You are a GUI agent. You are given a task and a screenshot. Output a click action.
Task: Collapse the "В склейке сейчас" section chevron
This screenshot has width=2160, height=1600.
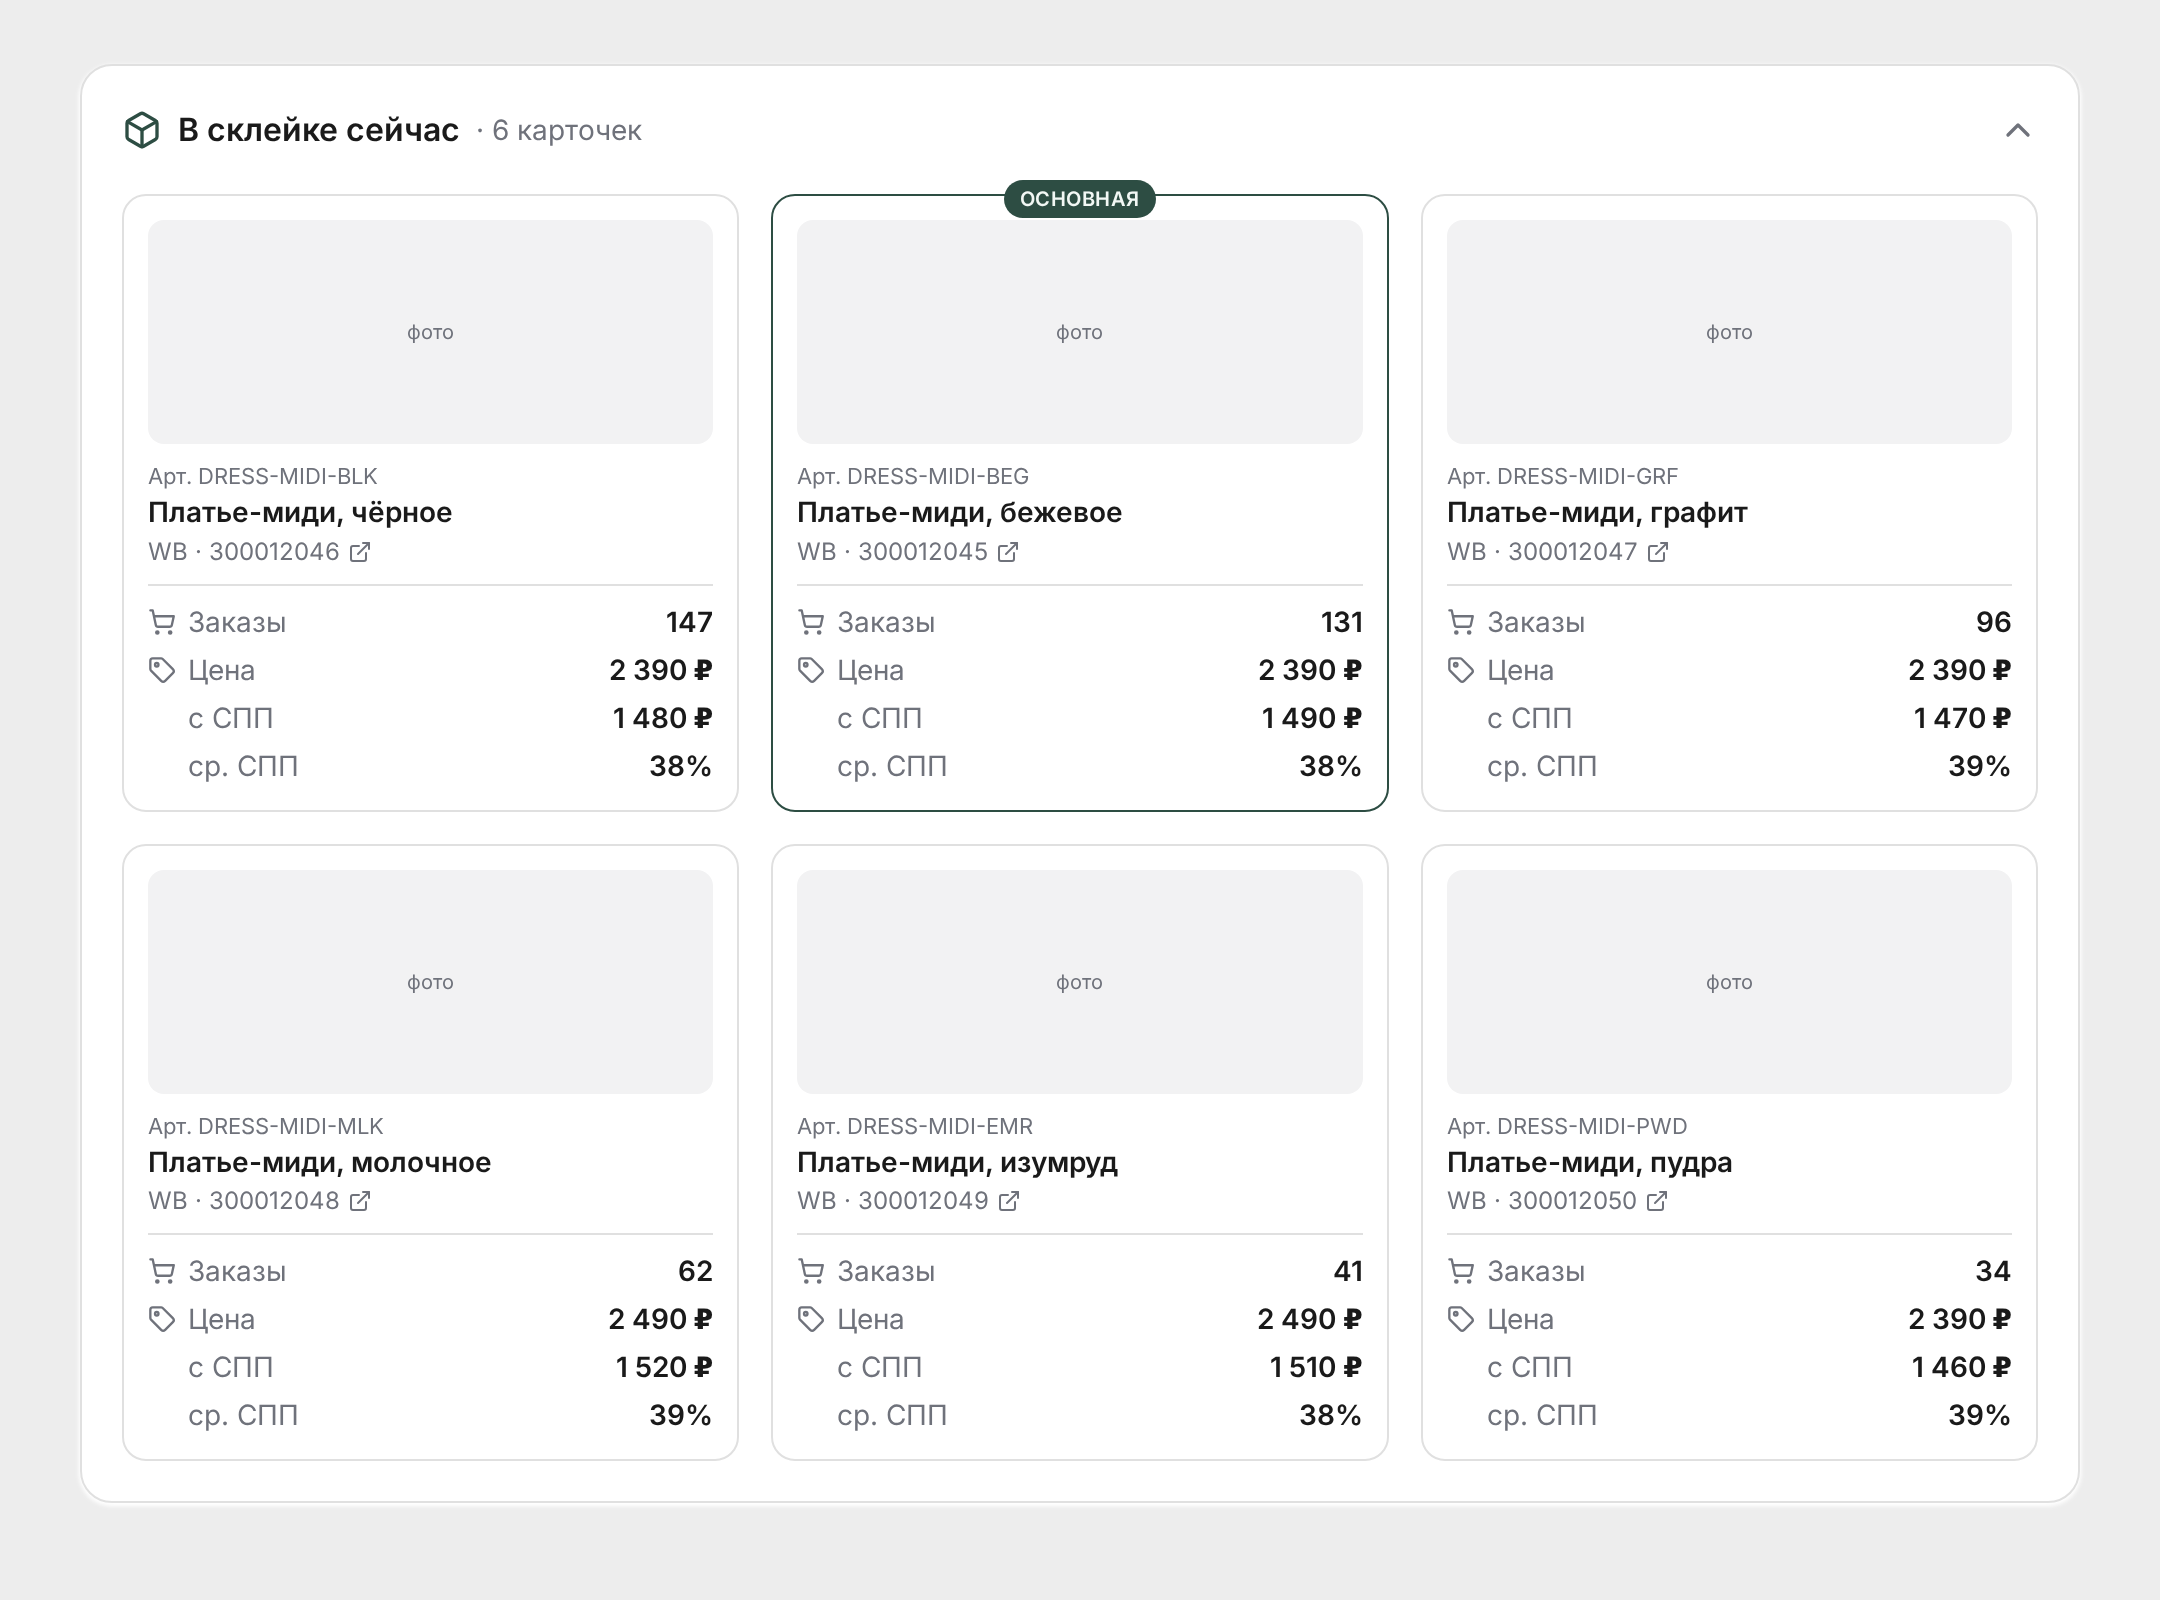click(x=2017, y=130)
